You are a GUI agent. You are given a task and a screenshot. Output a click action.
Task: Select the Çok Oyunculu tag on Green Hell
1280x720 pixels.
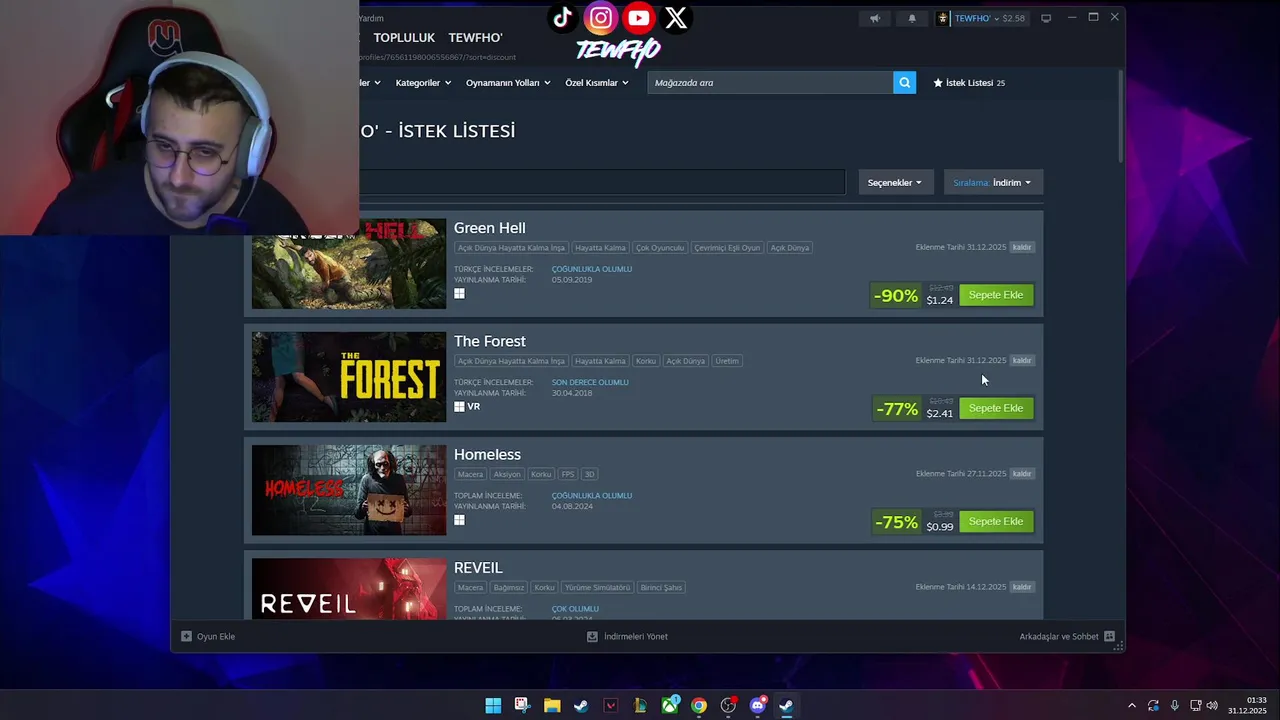click(x=660, y=247)
